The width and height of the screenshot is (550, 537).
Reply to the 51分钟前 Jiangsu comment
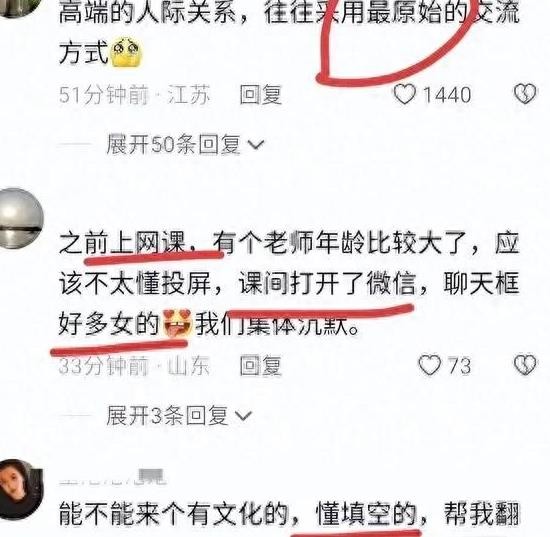261,95
